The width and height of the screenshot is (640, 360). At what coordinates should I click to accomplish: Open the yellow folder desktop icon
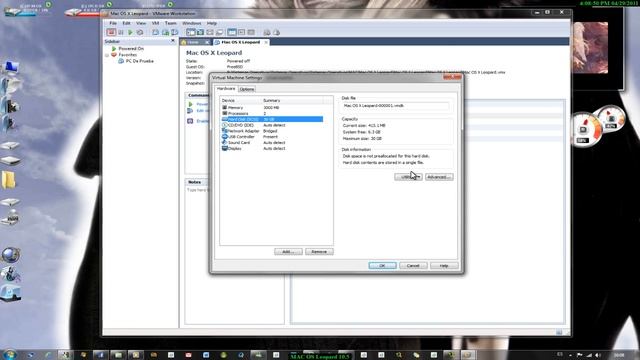point(9,180)
